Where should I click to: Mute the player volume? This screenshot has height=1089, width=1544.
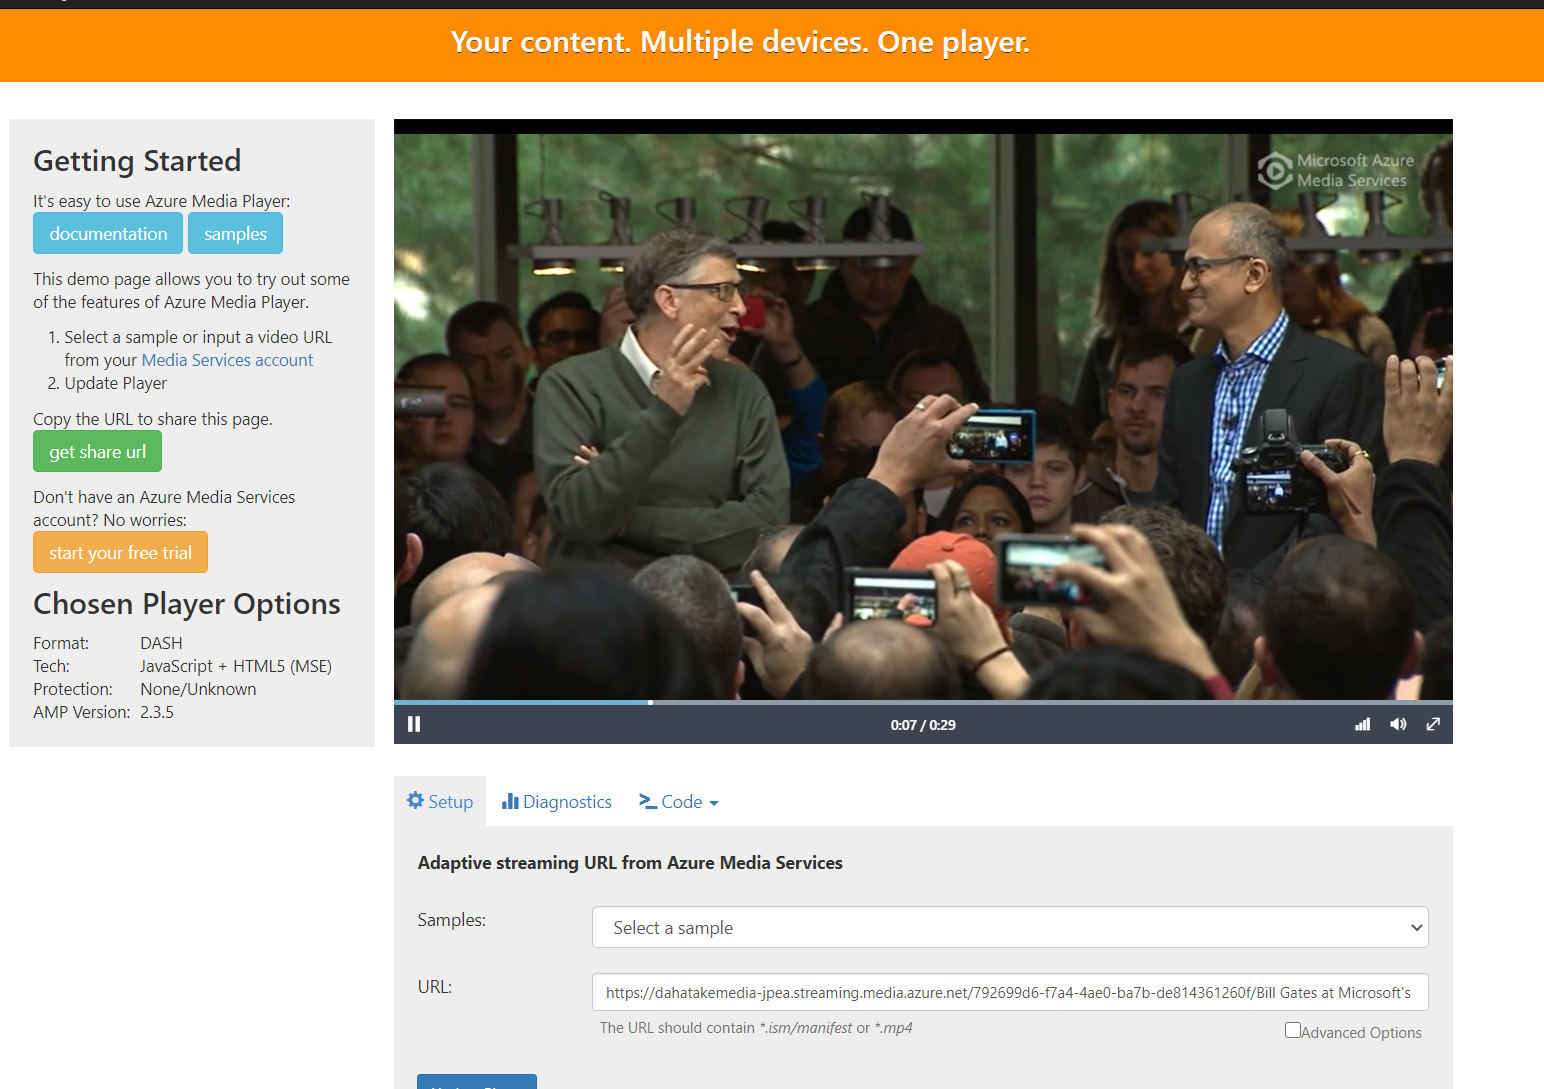click(1398, 725)
